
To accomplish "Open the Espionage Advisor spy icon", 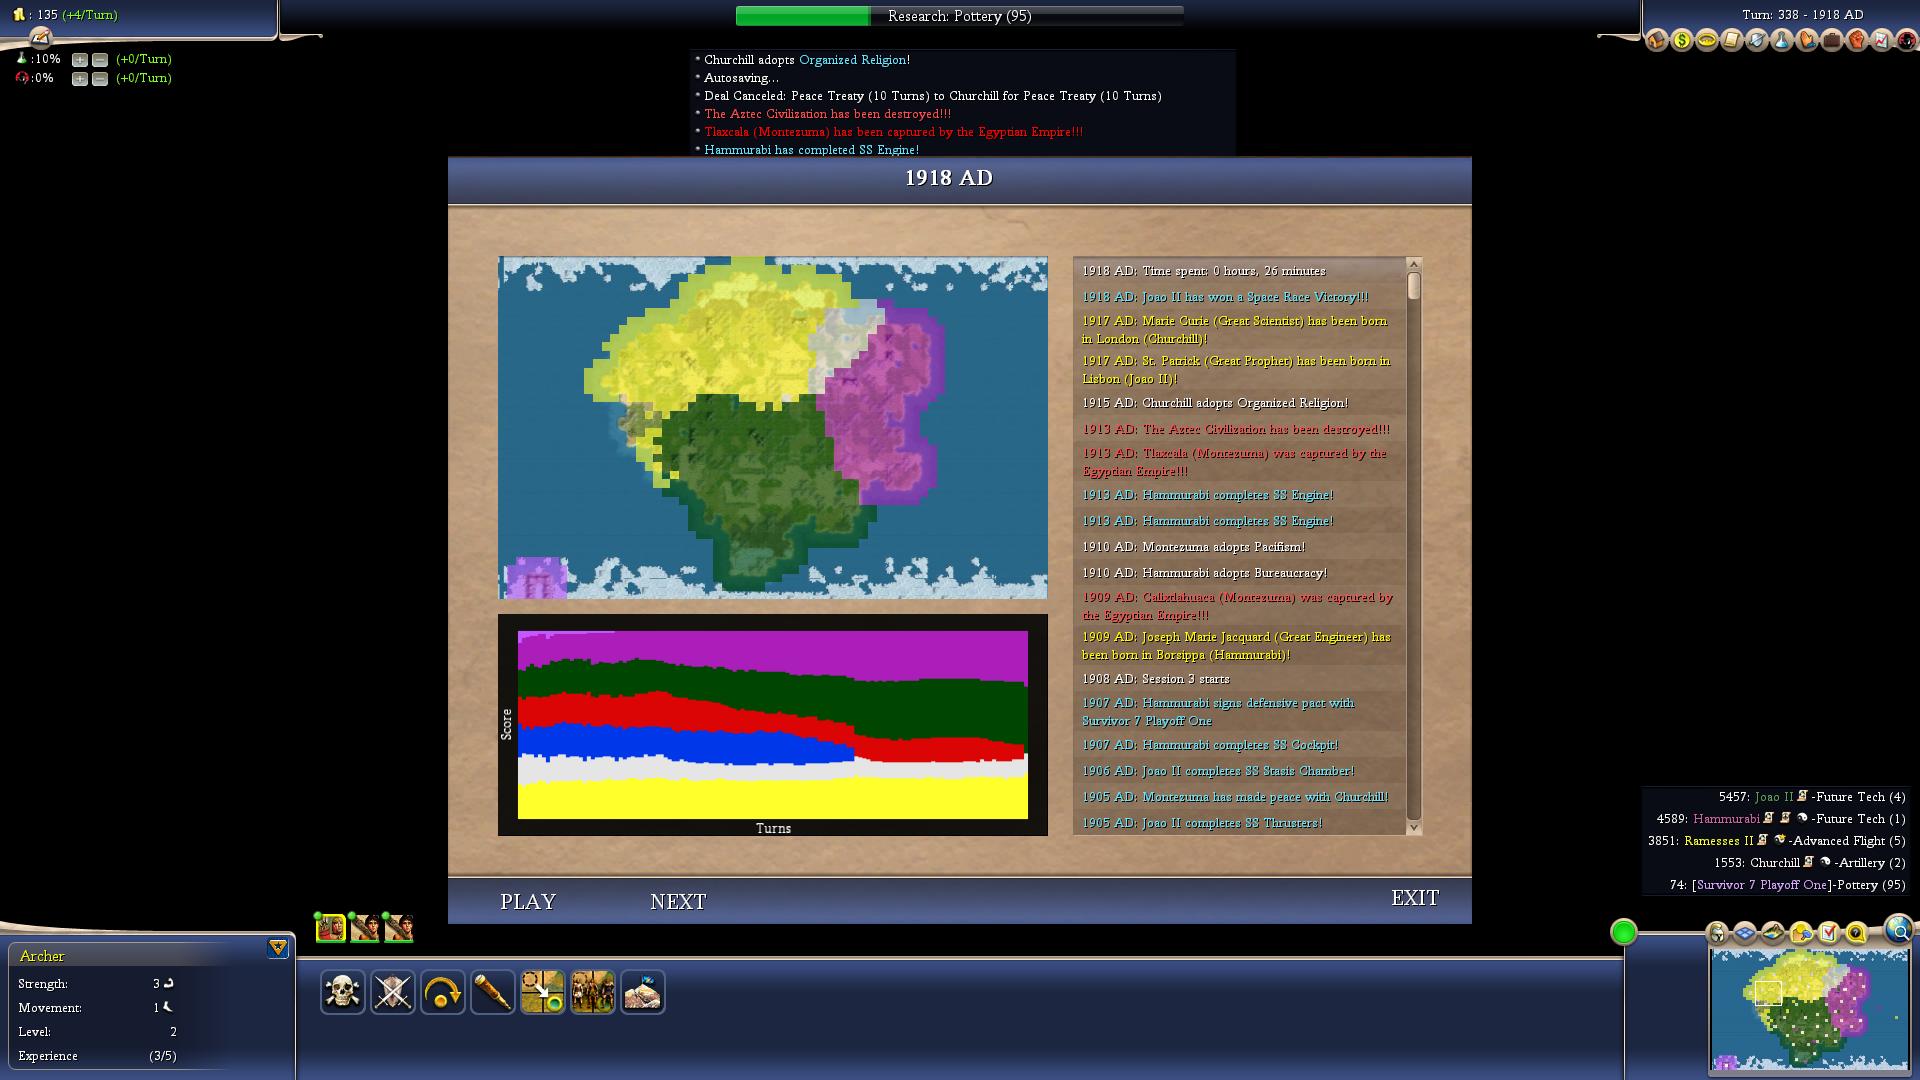I will (1906, 40).
